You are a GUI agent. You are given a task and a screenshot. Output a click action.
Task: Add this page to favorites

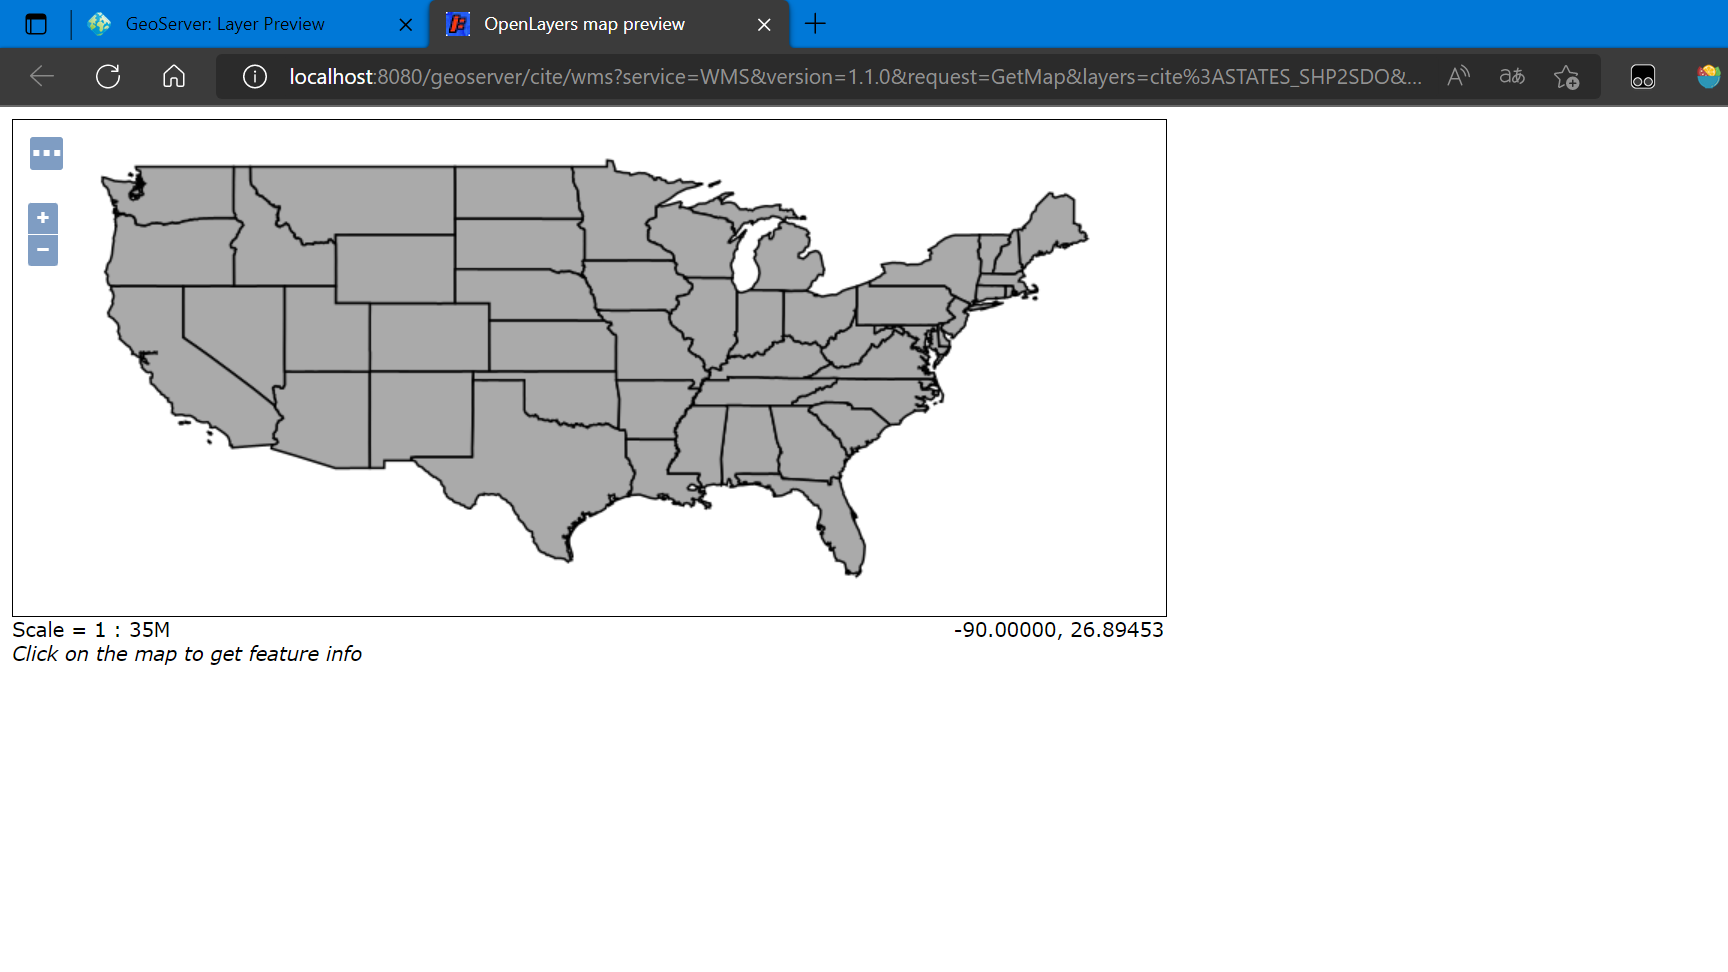coord(1566,76)
